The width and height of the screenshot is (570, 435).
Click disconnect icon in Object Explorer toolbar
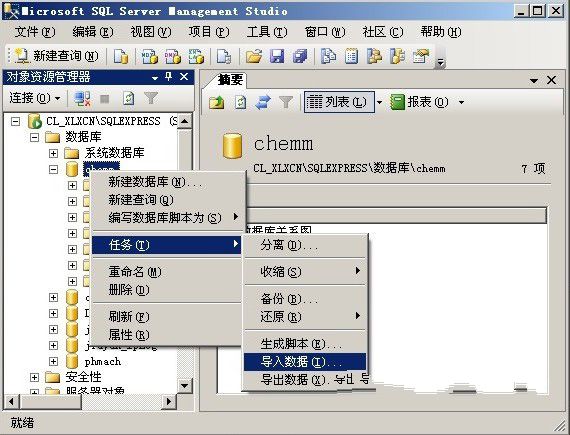83,98
